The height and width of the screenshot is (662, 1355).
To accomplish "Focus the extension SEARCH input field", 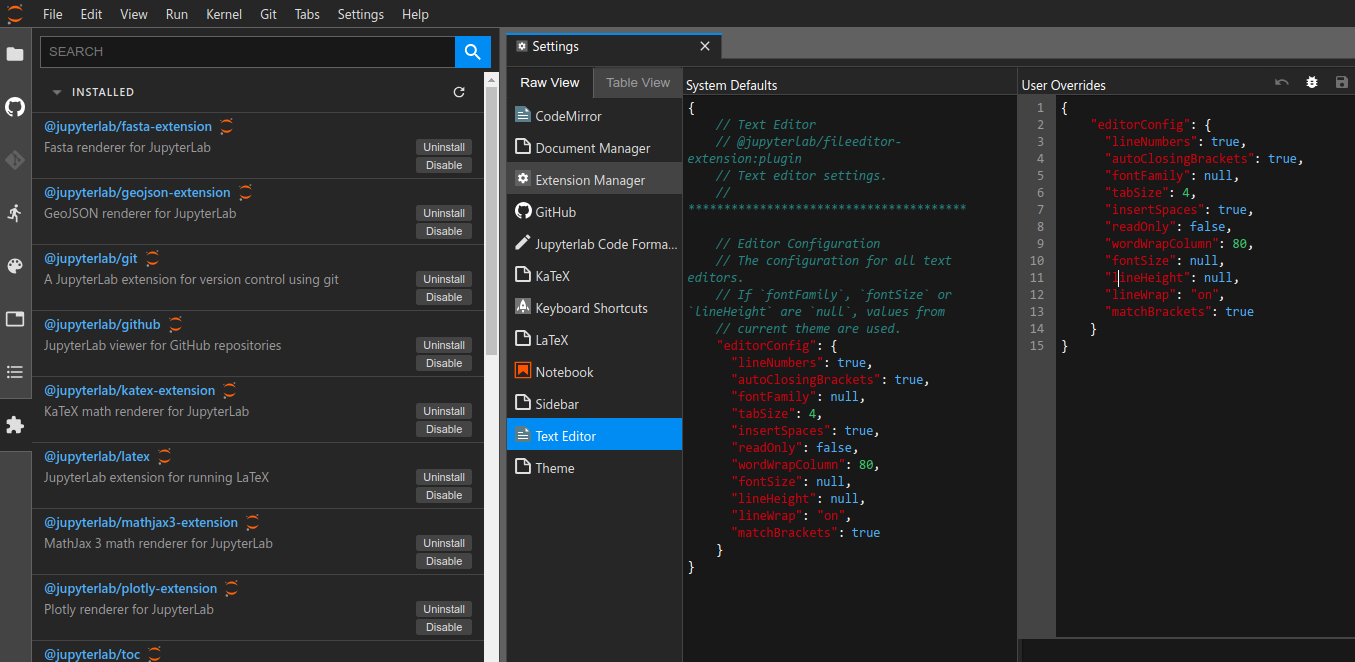I will tap(247, 51).
